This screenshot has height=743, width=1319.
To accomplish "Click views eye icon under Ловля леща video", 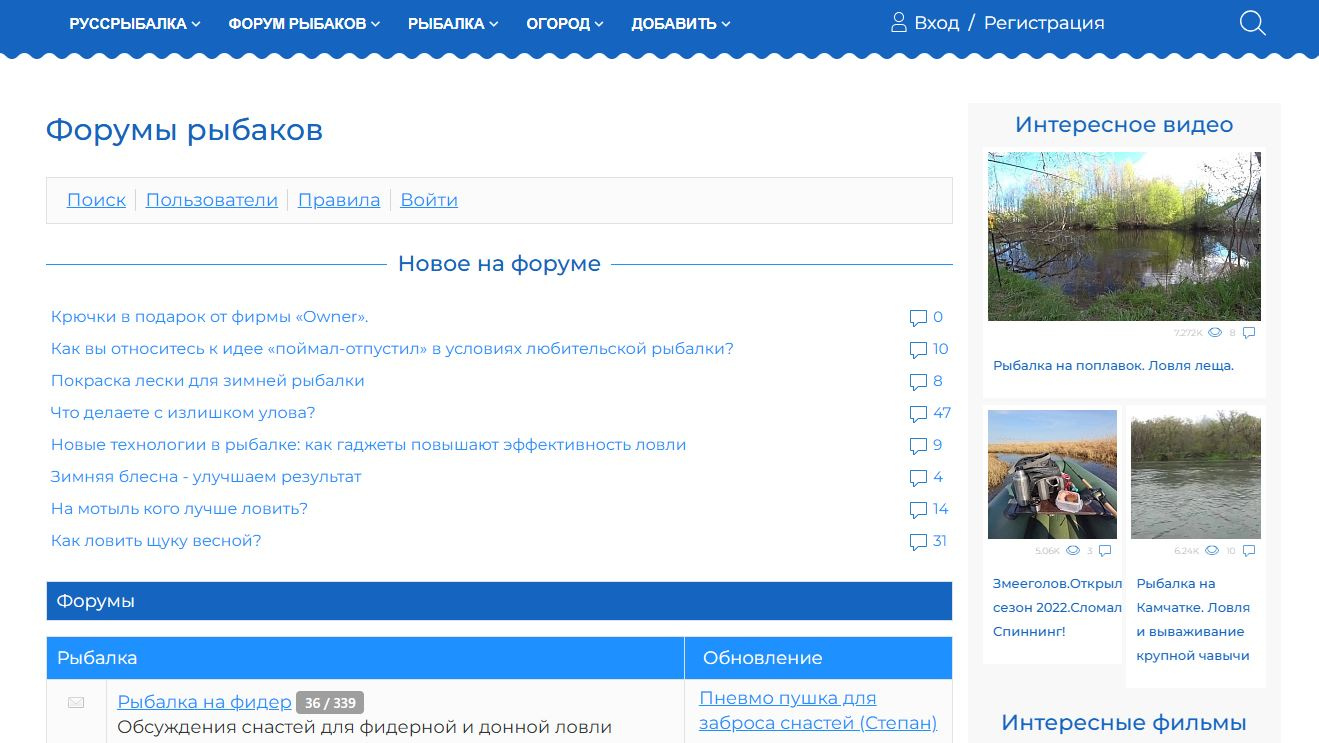I will click(1215, 333).
